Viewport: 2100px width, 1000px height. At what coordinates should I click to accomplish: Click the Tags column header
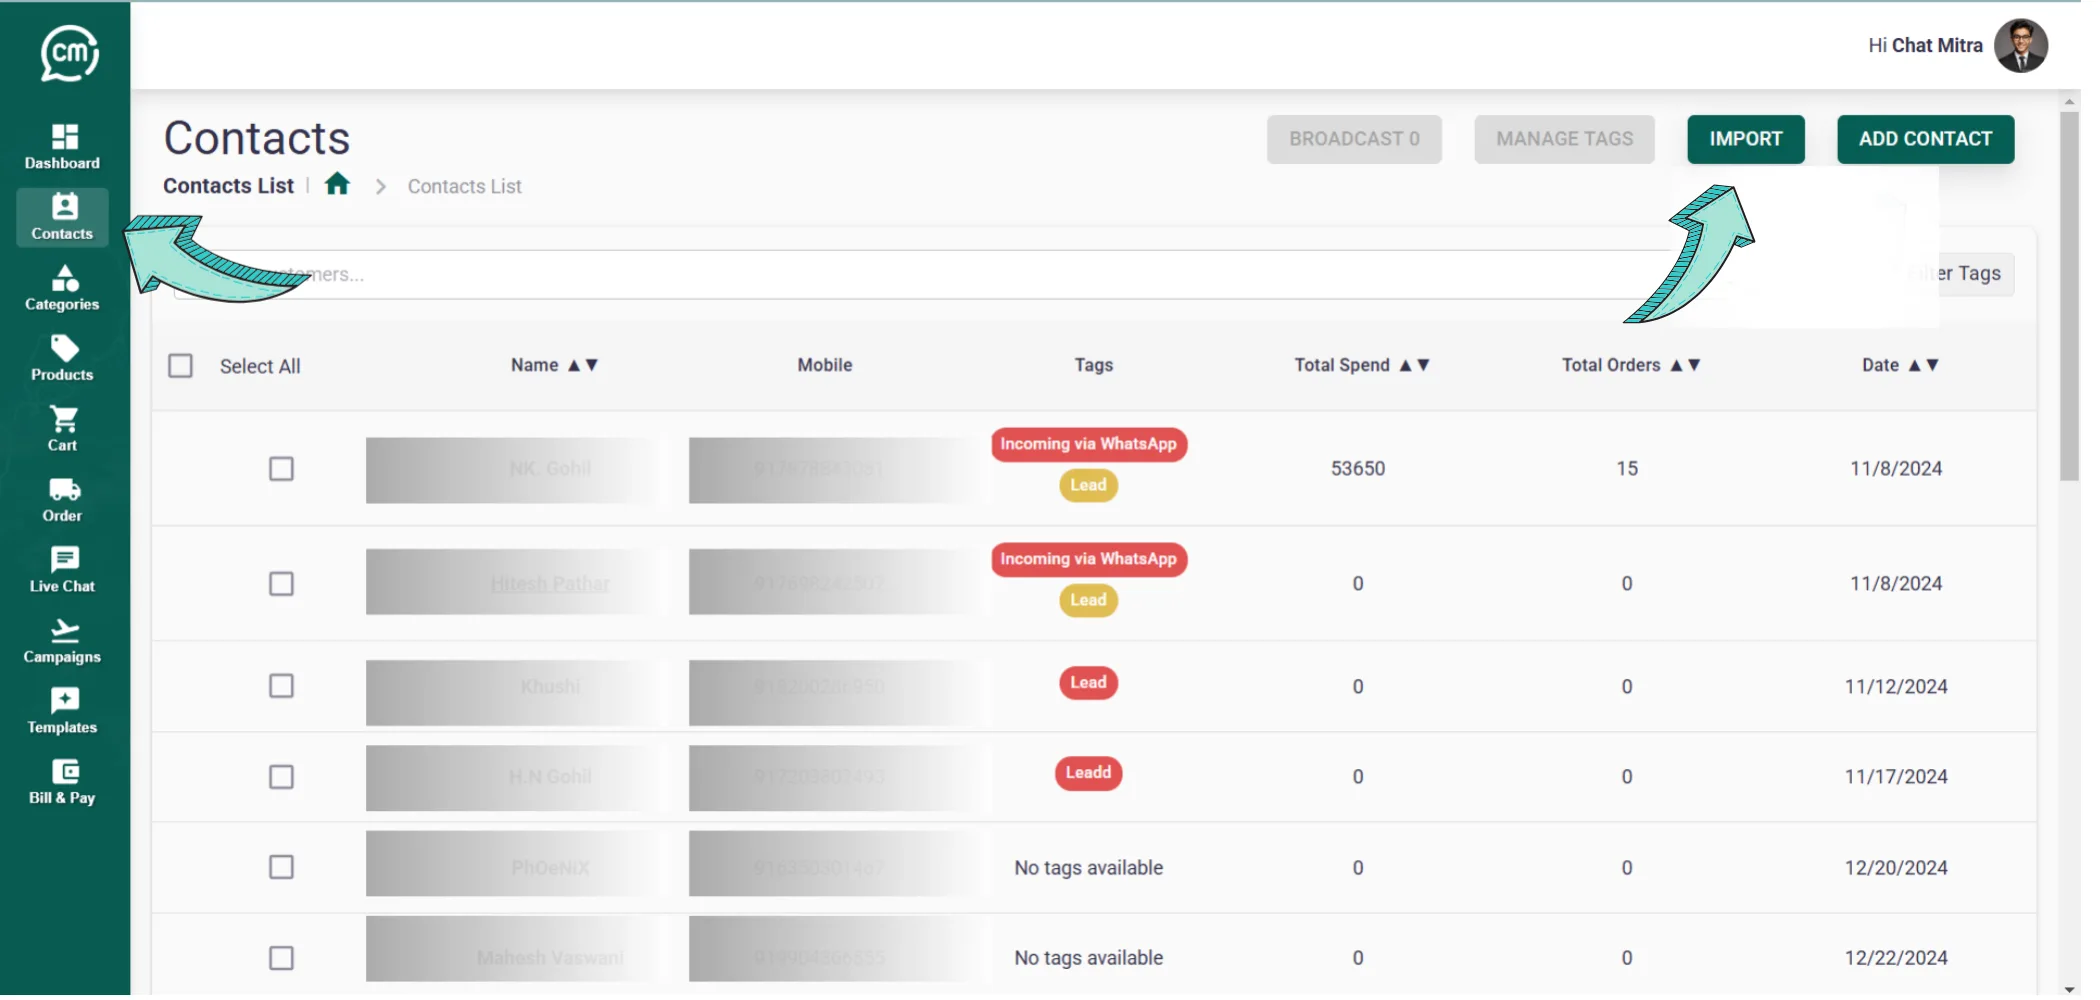[x=1094, y=365]
